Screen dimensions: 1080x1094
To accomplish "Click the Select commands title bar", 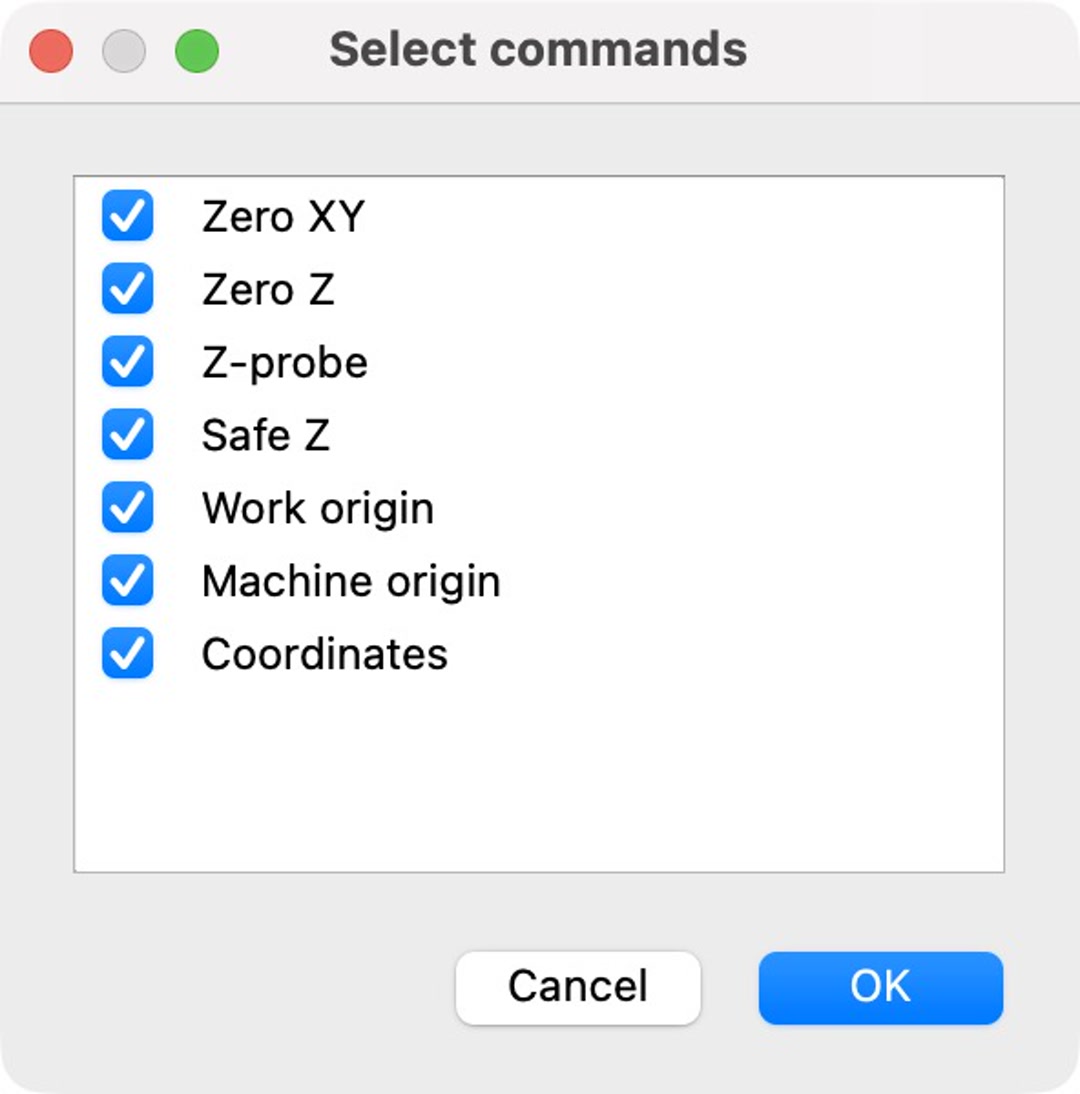I will tap(540, 49).
